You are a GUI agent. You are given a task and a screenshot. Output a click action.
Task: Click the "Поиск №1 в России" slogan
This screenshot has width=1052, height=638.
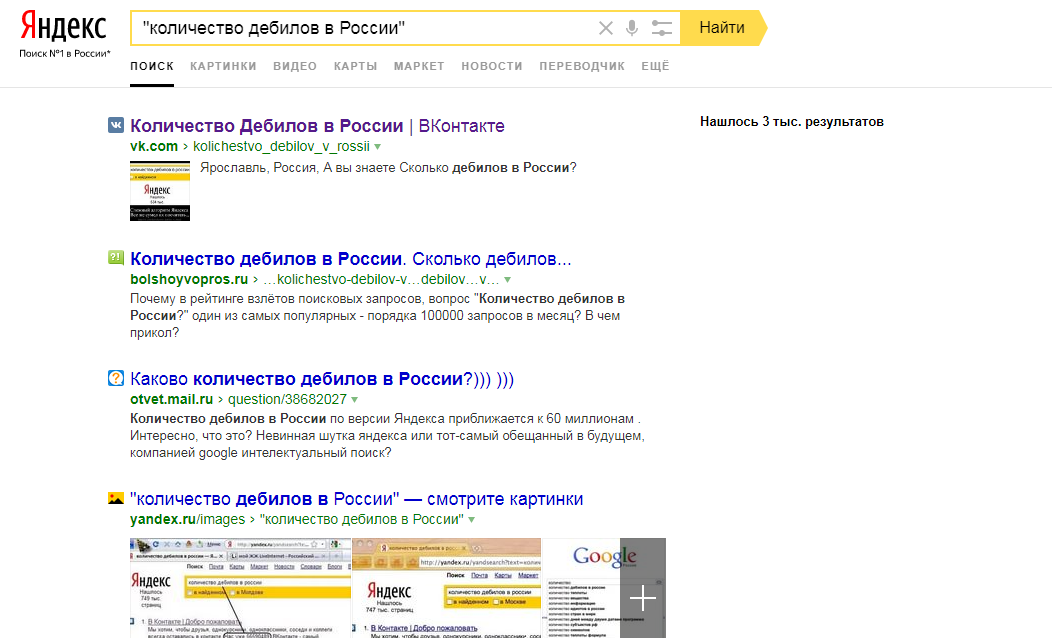[64, 53]
